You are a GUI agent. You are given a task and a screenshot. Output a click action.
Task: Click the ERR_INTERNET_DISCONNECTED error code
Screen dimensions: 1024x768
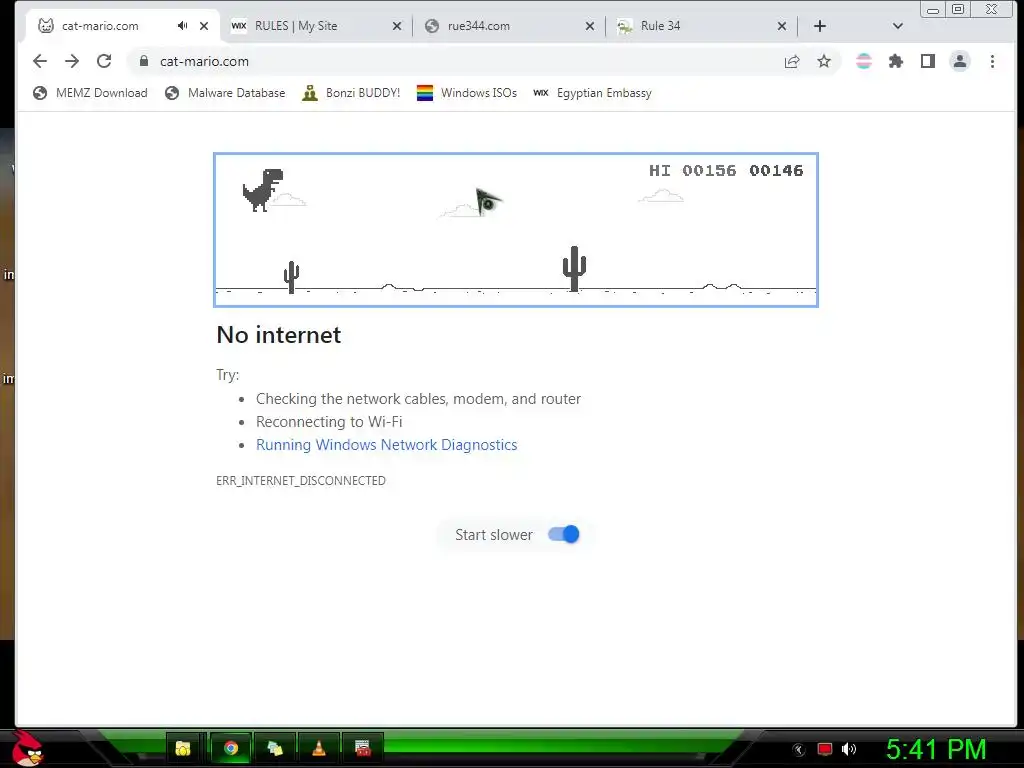coord(301,481)
